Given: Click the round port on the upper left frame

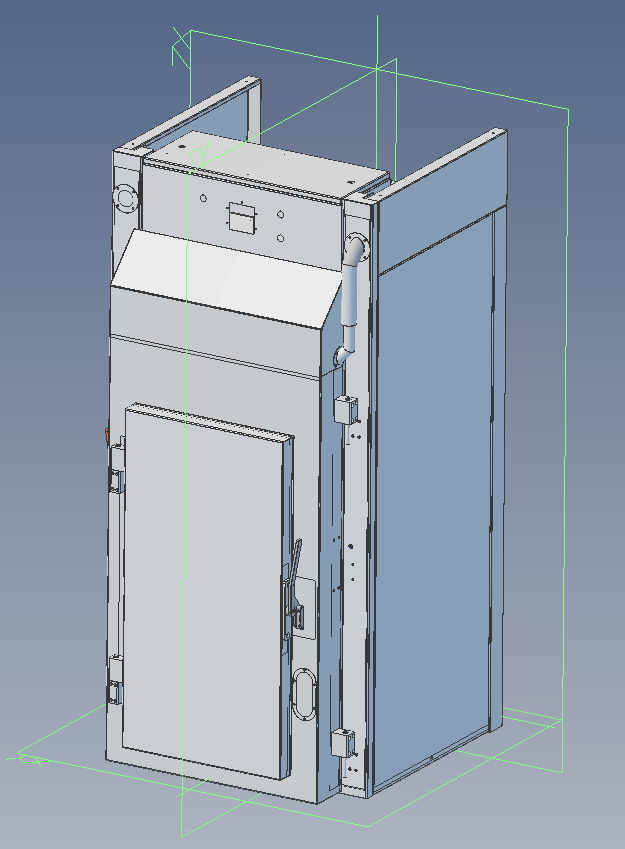Looking at the screenshot, I should [x=125, y=198].
